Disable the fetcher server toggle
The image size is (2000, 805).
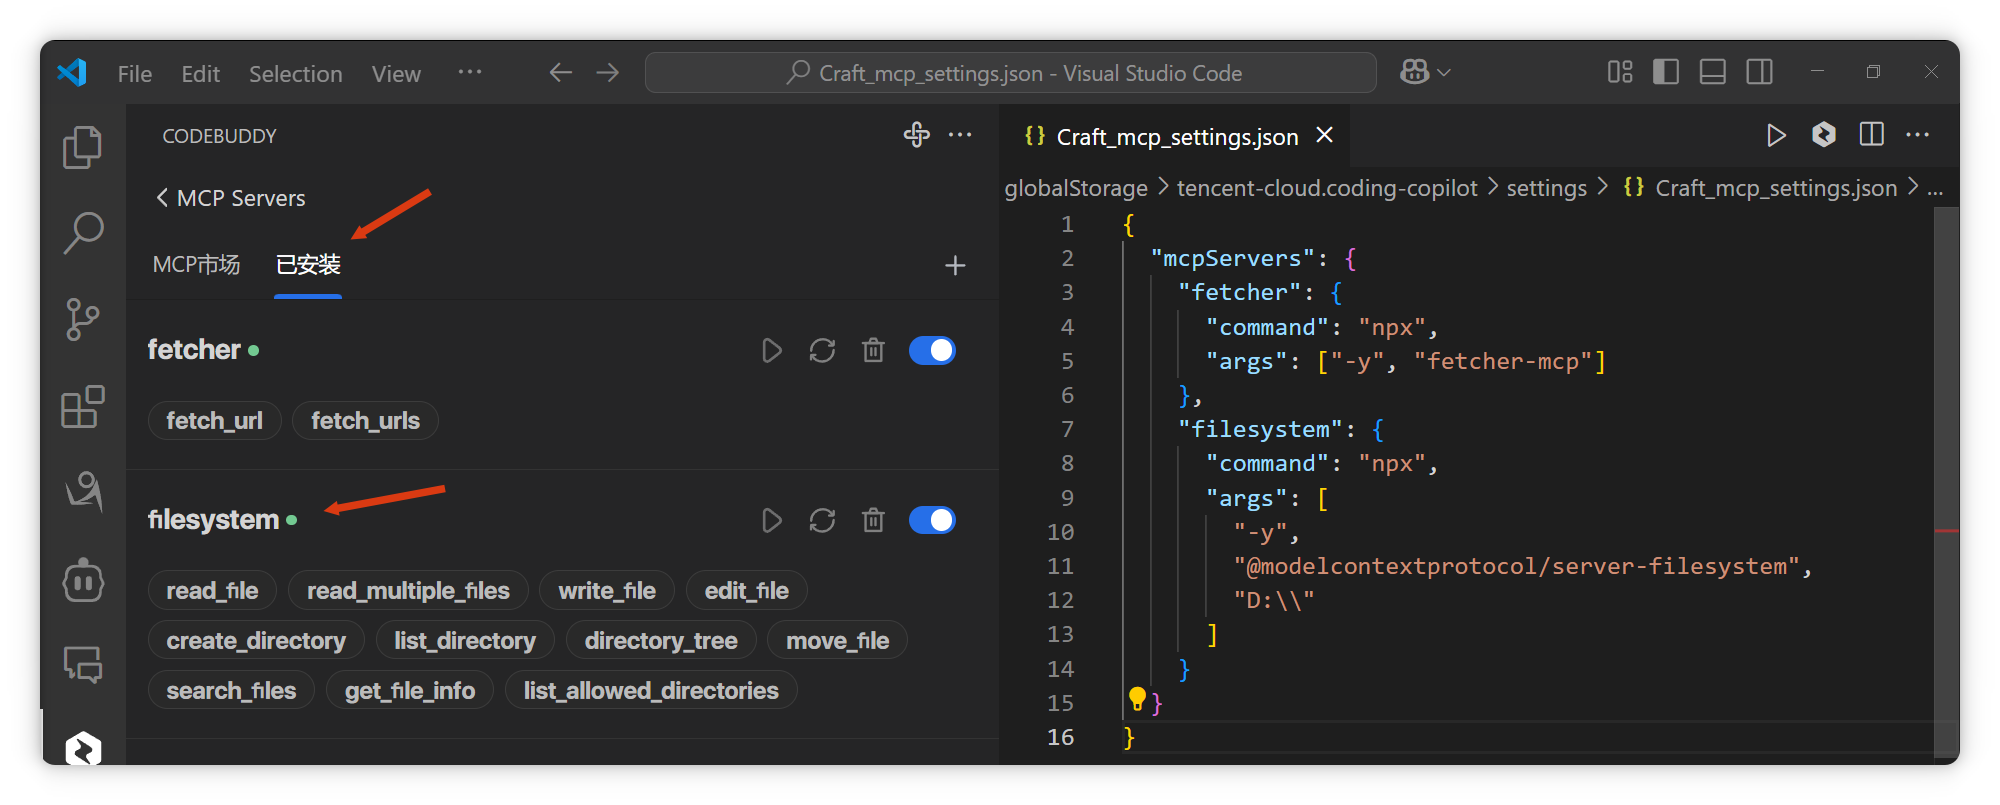pyautogui.click(x=932, y=350)
